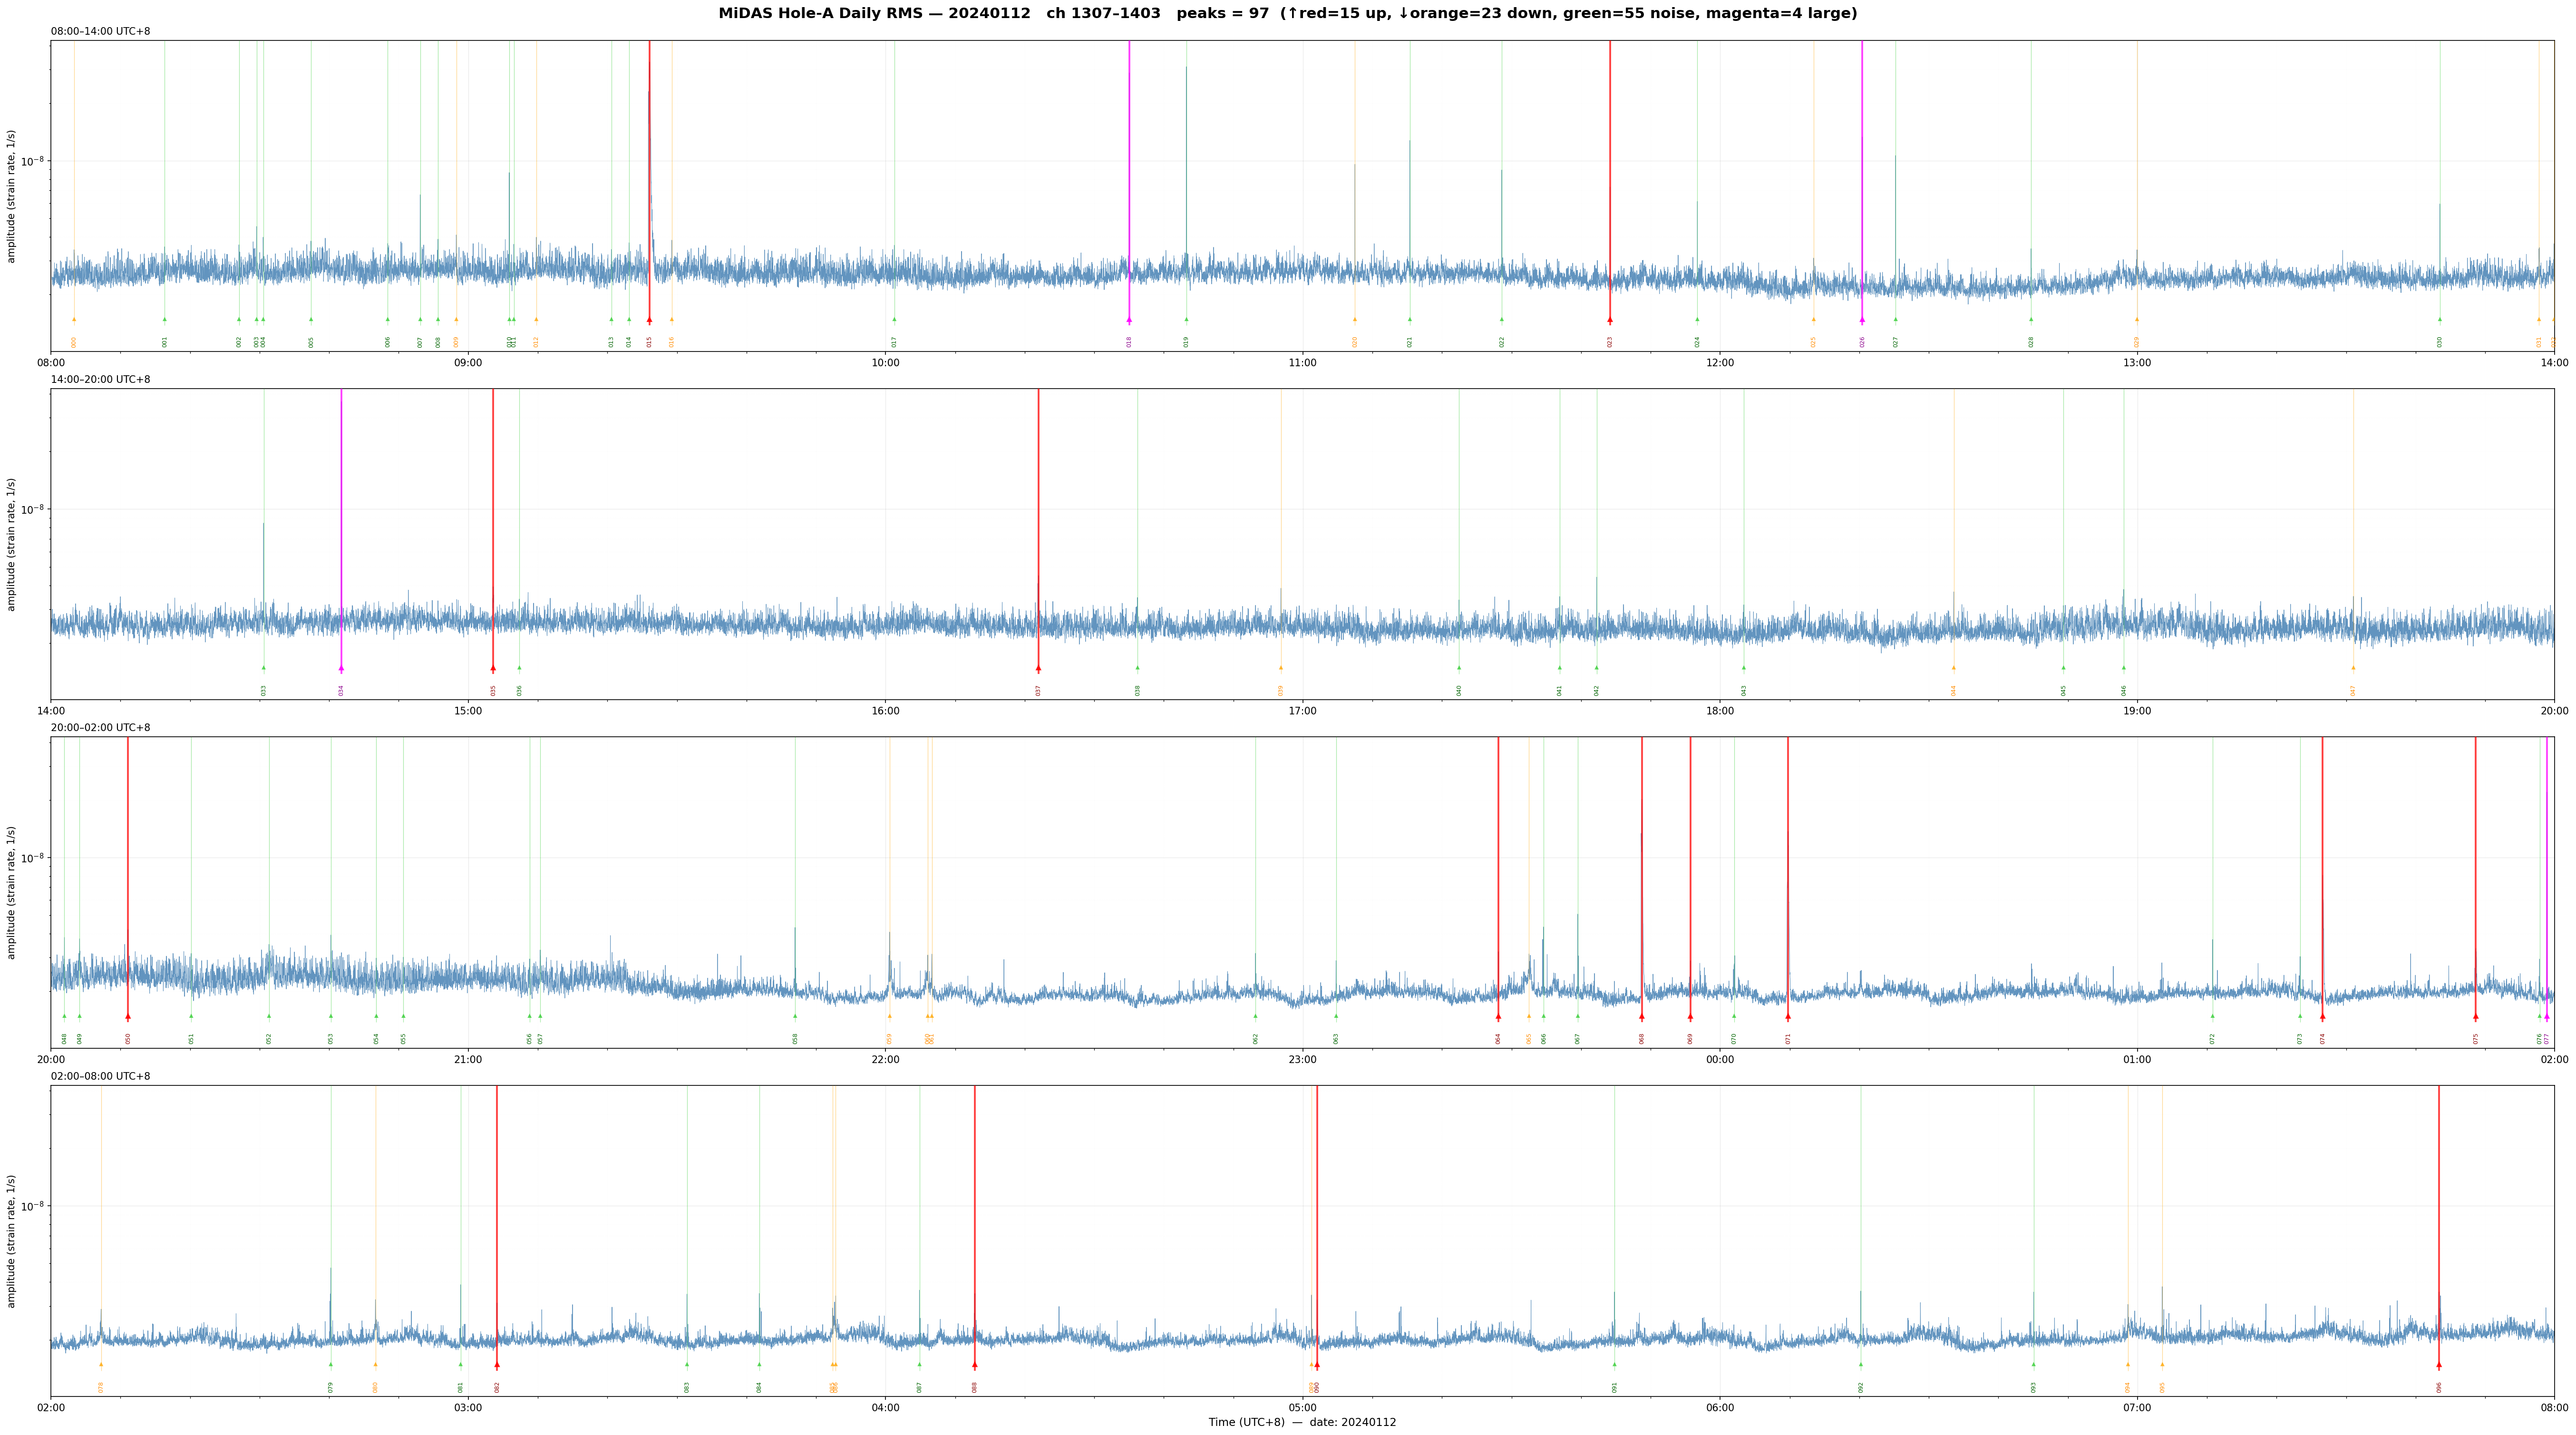Click the red peak marker 064
The height and width of the screenshot is (1435, 2576).
pos(1498,1017)
